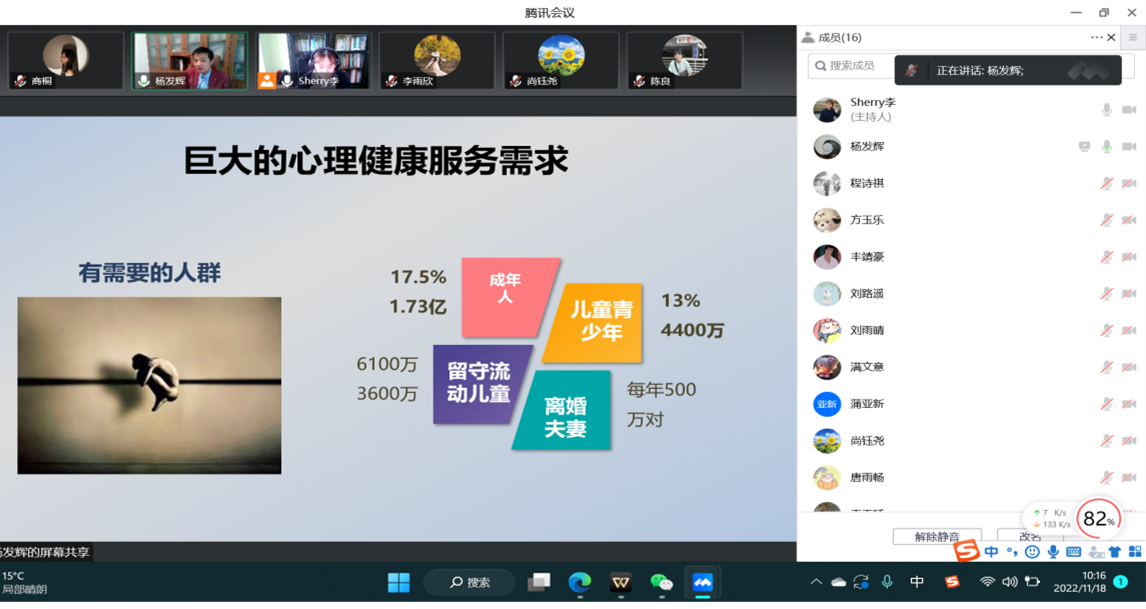Click the 解除静音 button
1146x609 pixels.
(937, 537)
